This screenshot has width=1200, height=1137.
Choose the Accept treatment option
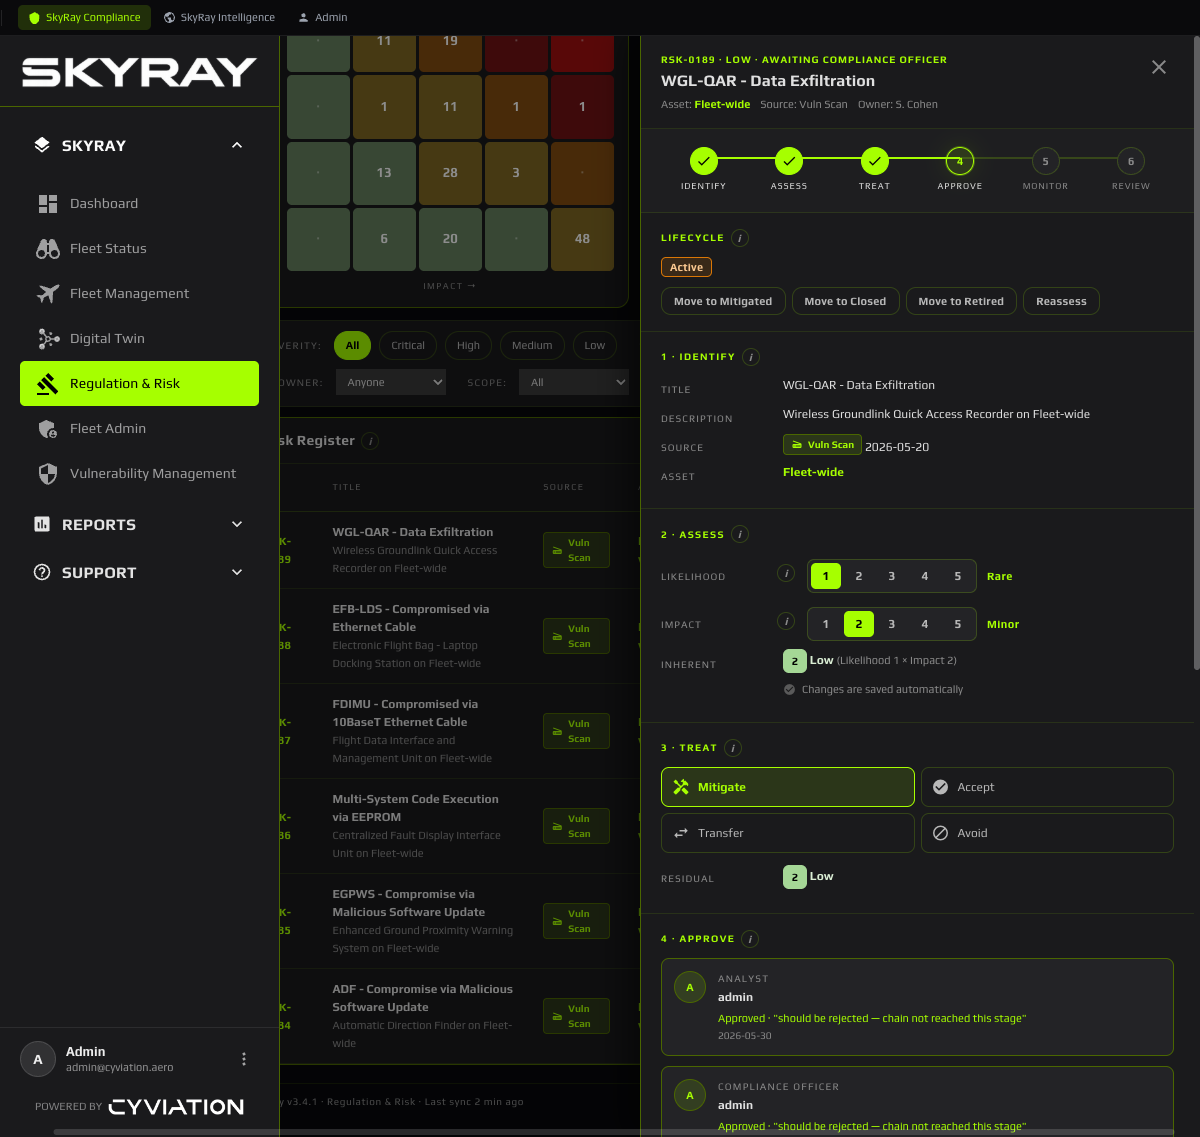tap(1047, 787)
